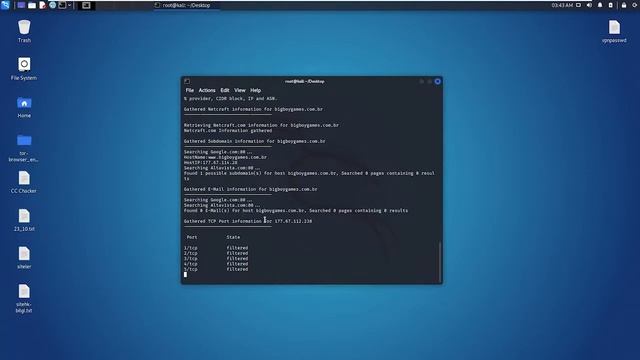Open the terminal Help menu
The height and width of the screenshot is (360, 640).
256,90
